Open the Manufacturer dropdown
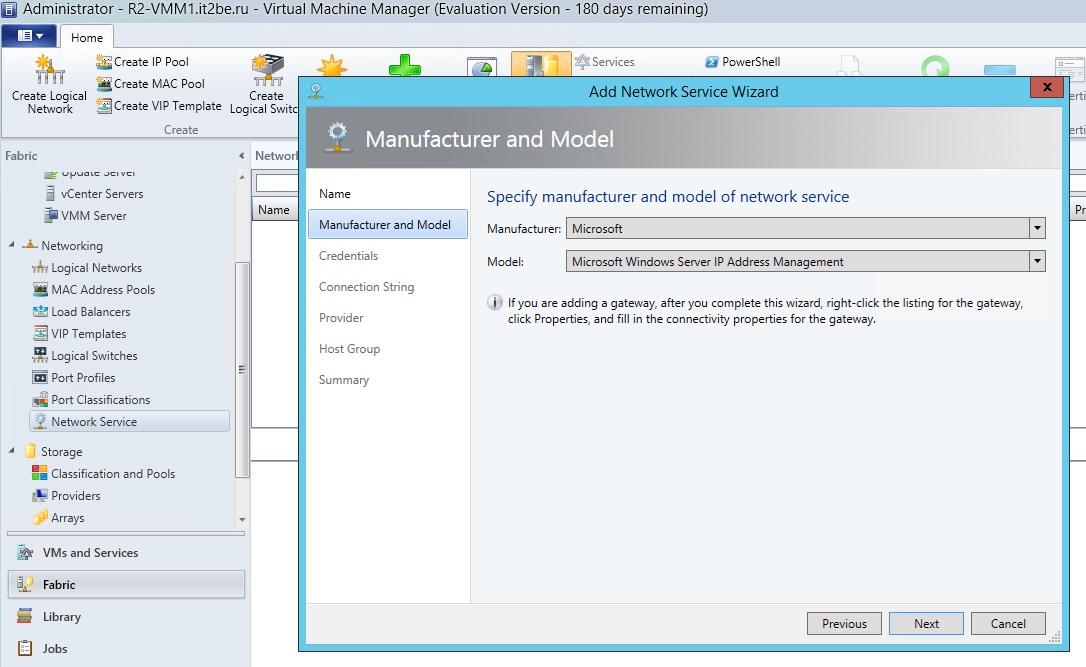 coord(1037,228)
